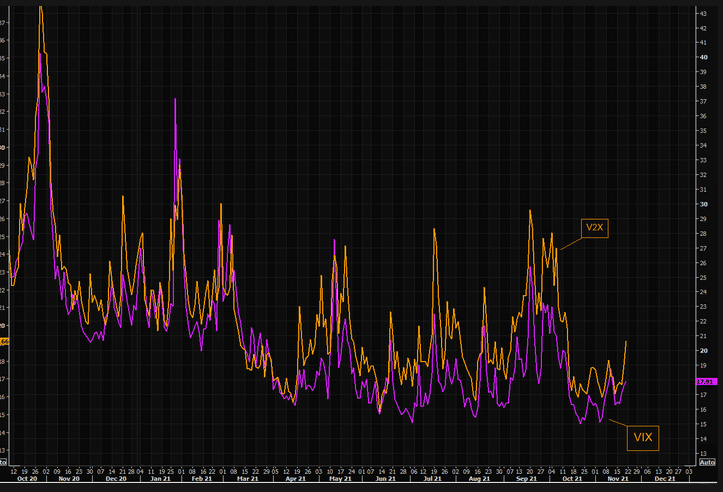Click the Oct 20 month label
Image resolution: width=723 pixels, height=492 pixels.
27,479
